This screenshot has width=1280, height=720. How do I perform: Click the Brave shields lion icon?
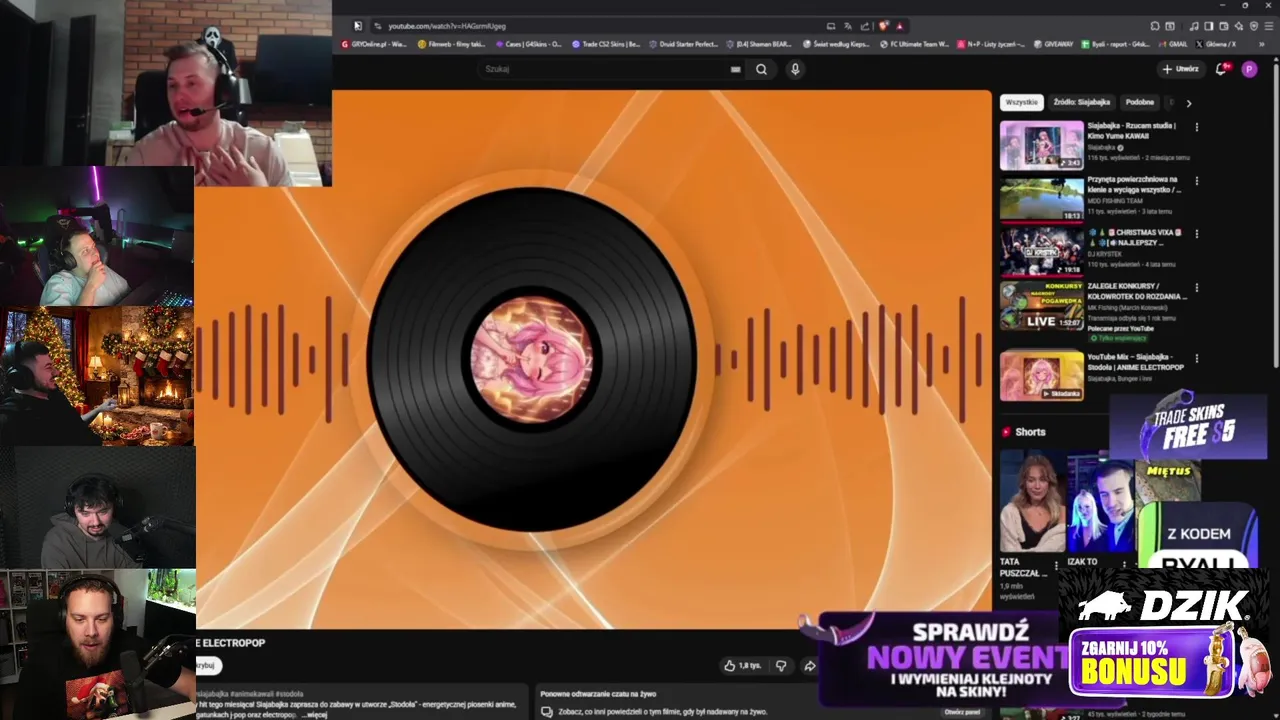click(883, 26)
